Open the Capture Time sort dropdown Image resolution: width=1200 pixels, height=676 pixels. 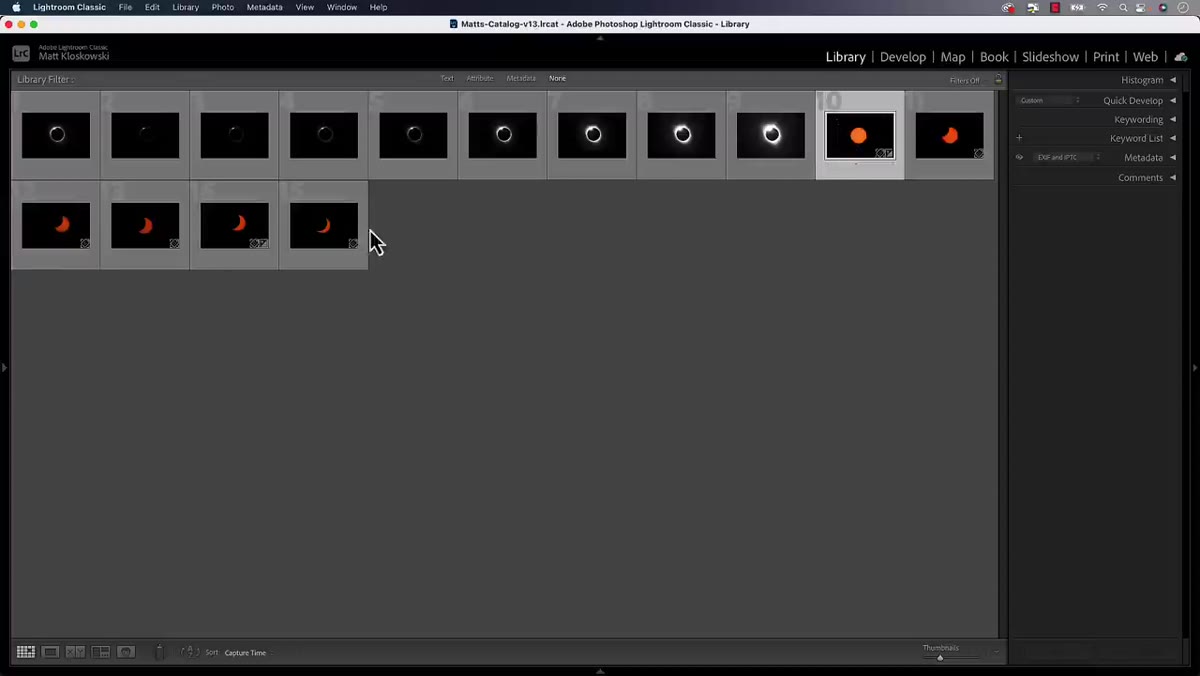(x=246, y=653)
